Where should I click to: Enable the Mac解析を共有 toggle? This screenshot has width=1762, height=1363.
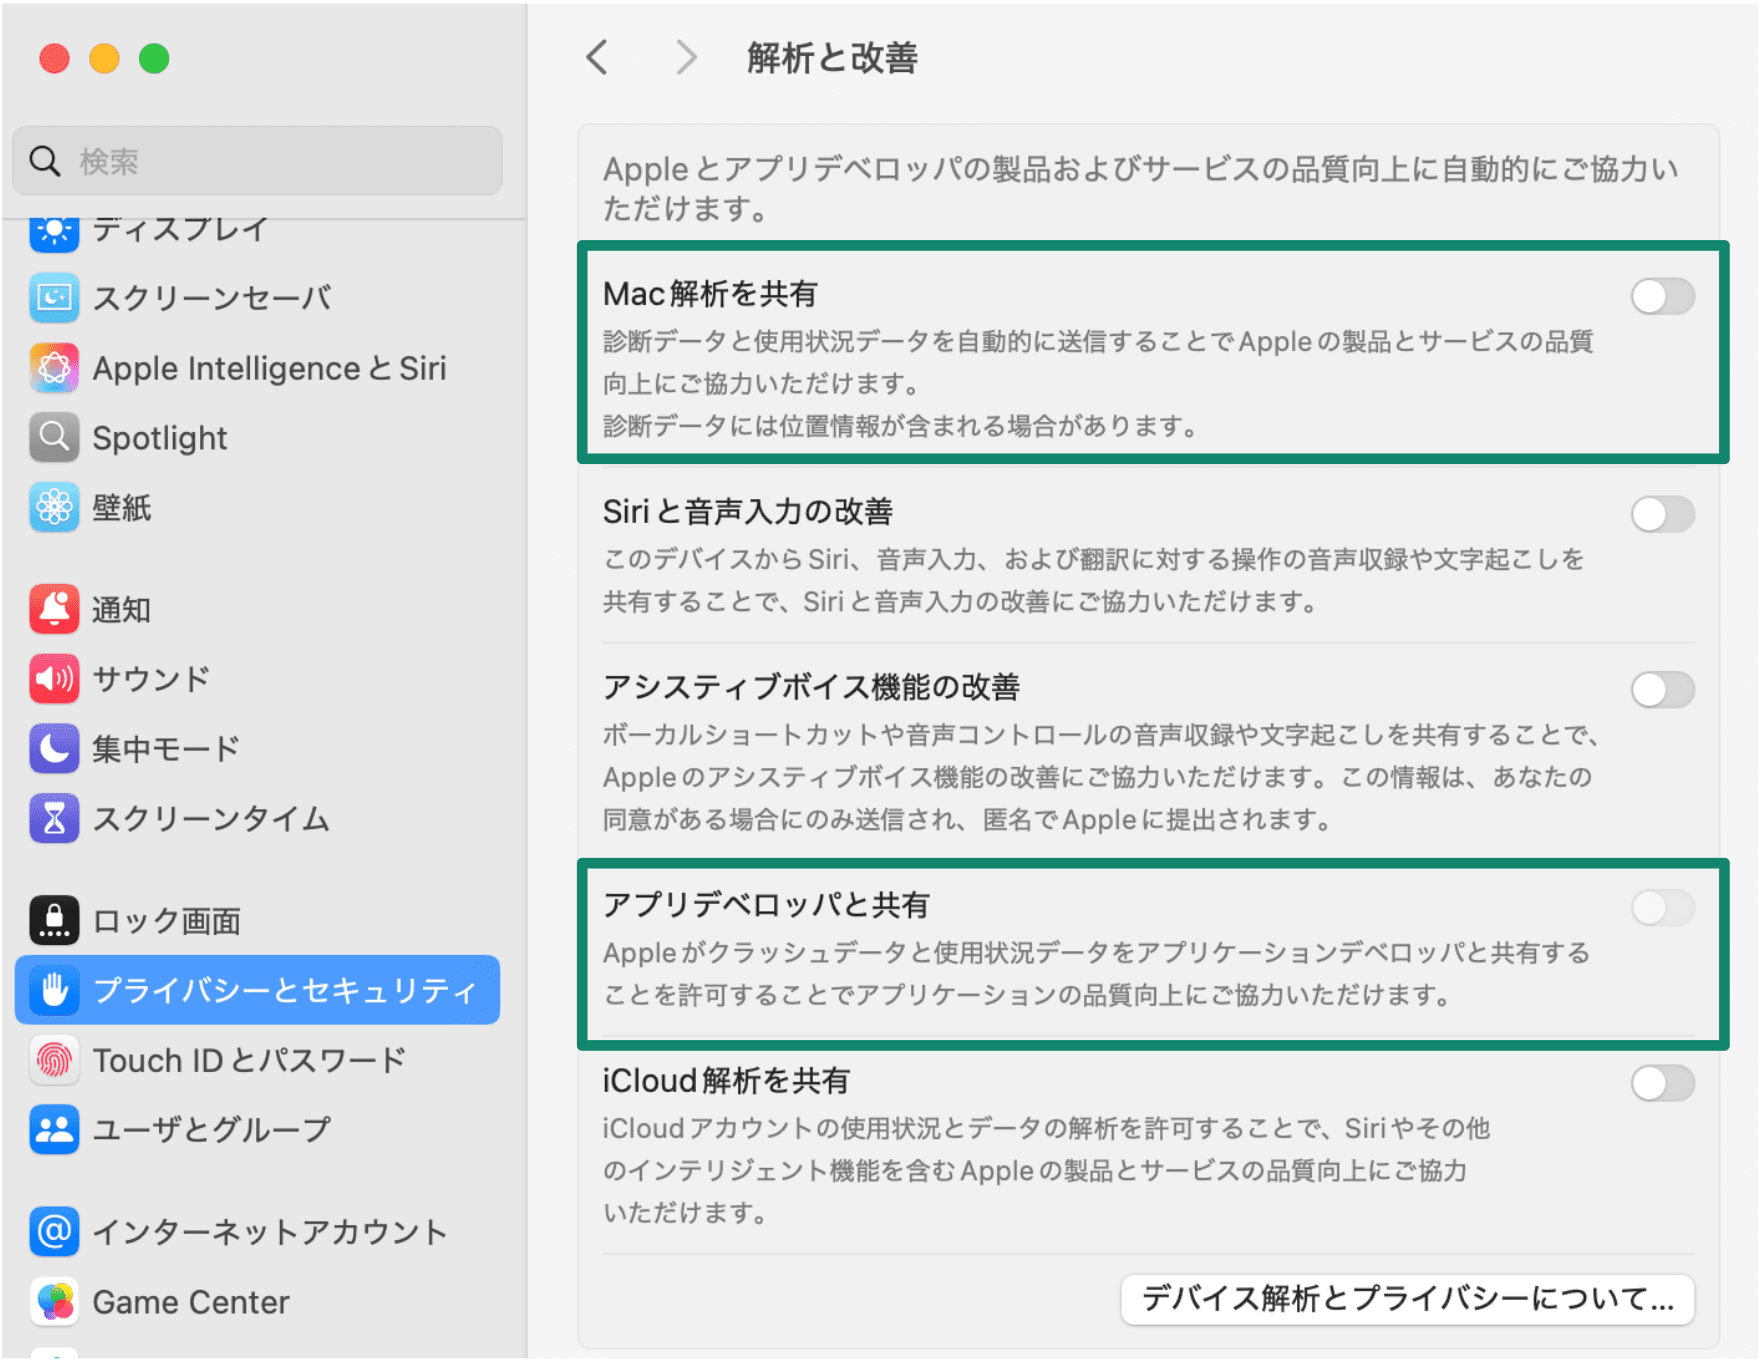1661,296
